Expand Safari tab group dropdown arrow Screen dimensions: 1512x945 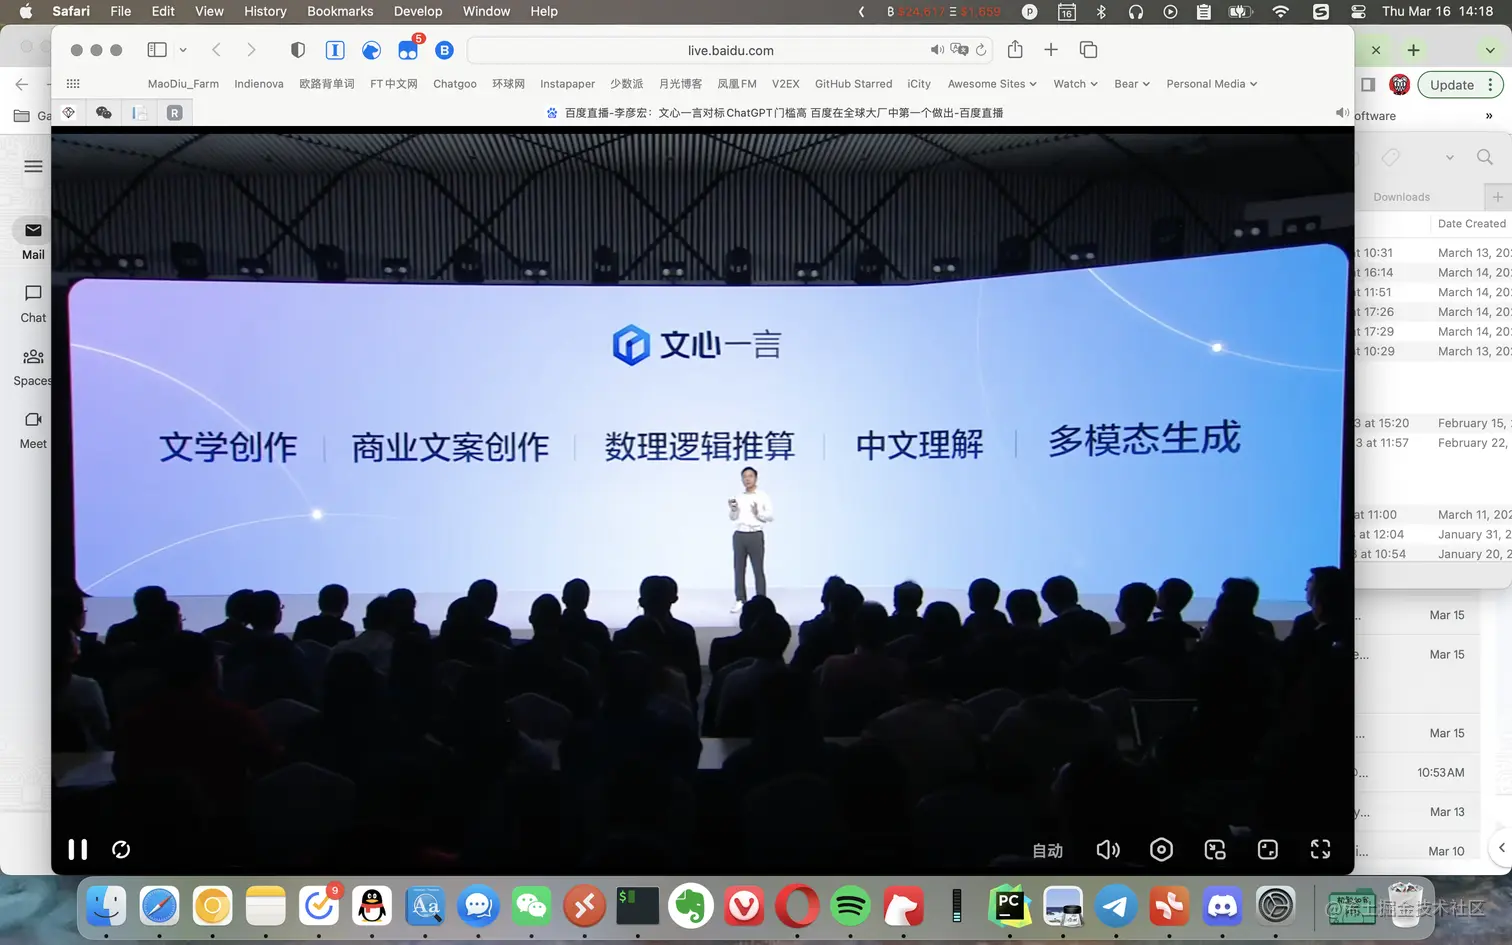(183, 50)
